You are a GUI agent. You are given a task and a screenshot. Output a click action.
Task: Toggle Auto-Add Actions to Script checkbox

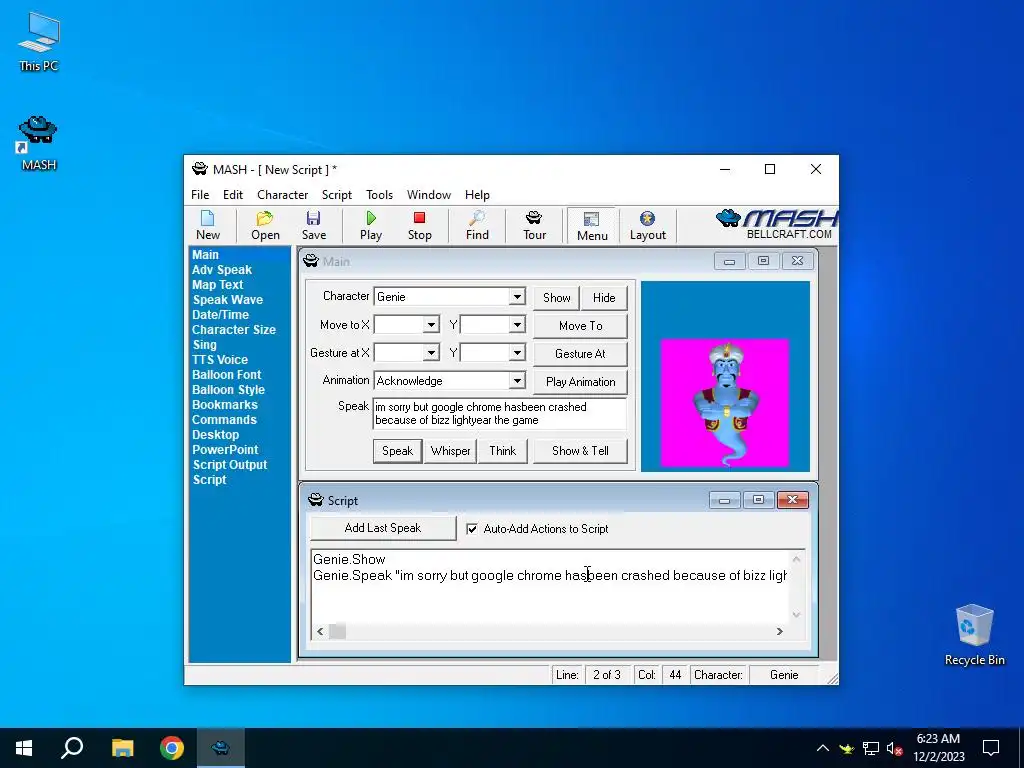click(472, 529)
